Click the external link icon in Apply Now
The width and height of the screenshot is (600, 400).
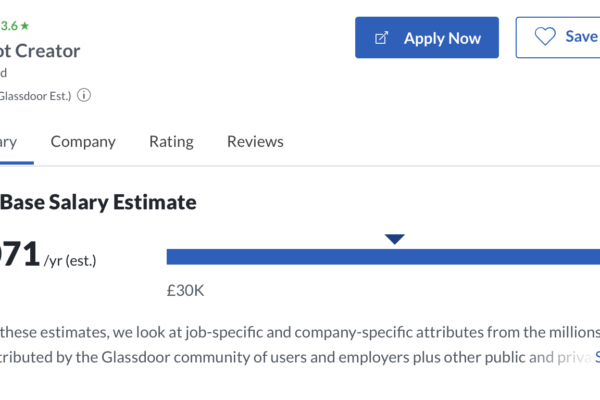pos(381,38)
